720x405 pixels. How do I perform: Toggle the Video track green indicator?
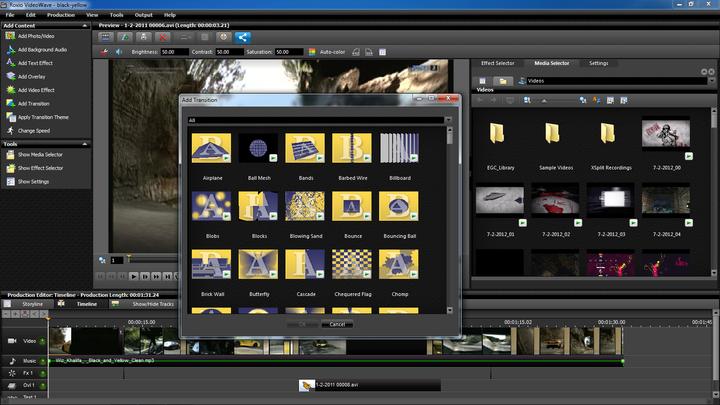point(42,341)
